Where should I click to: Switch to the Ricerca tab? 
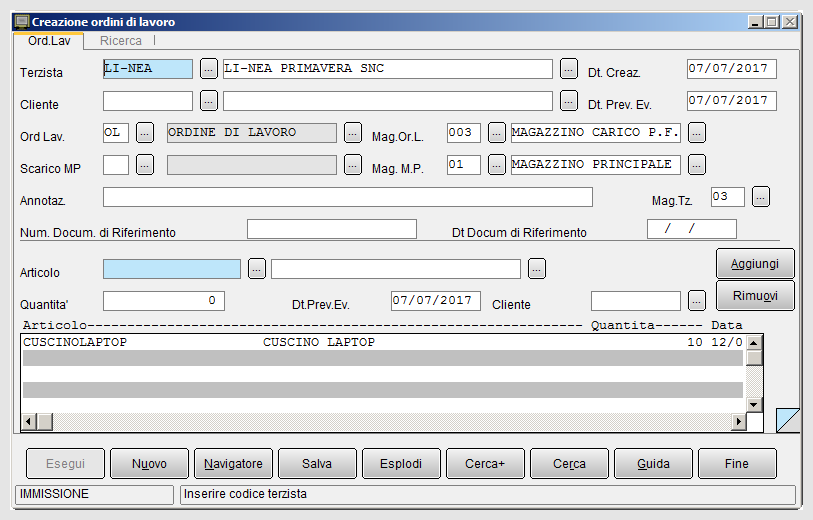[x=120, y=40]
